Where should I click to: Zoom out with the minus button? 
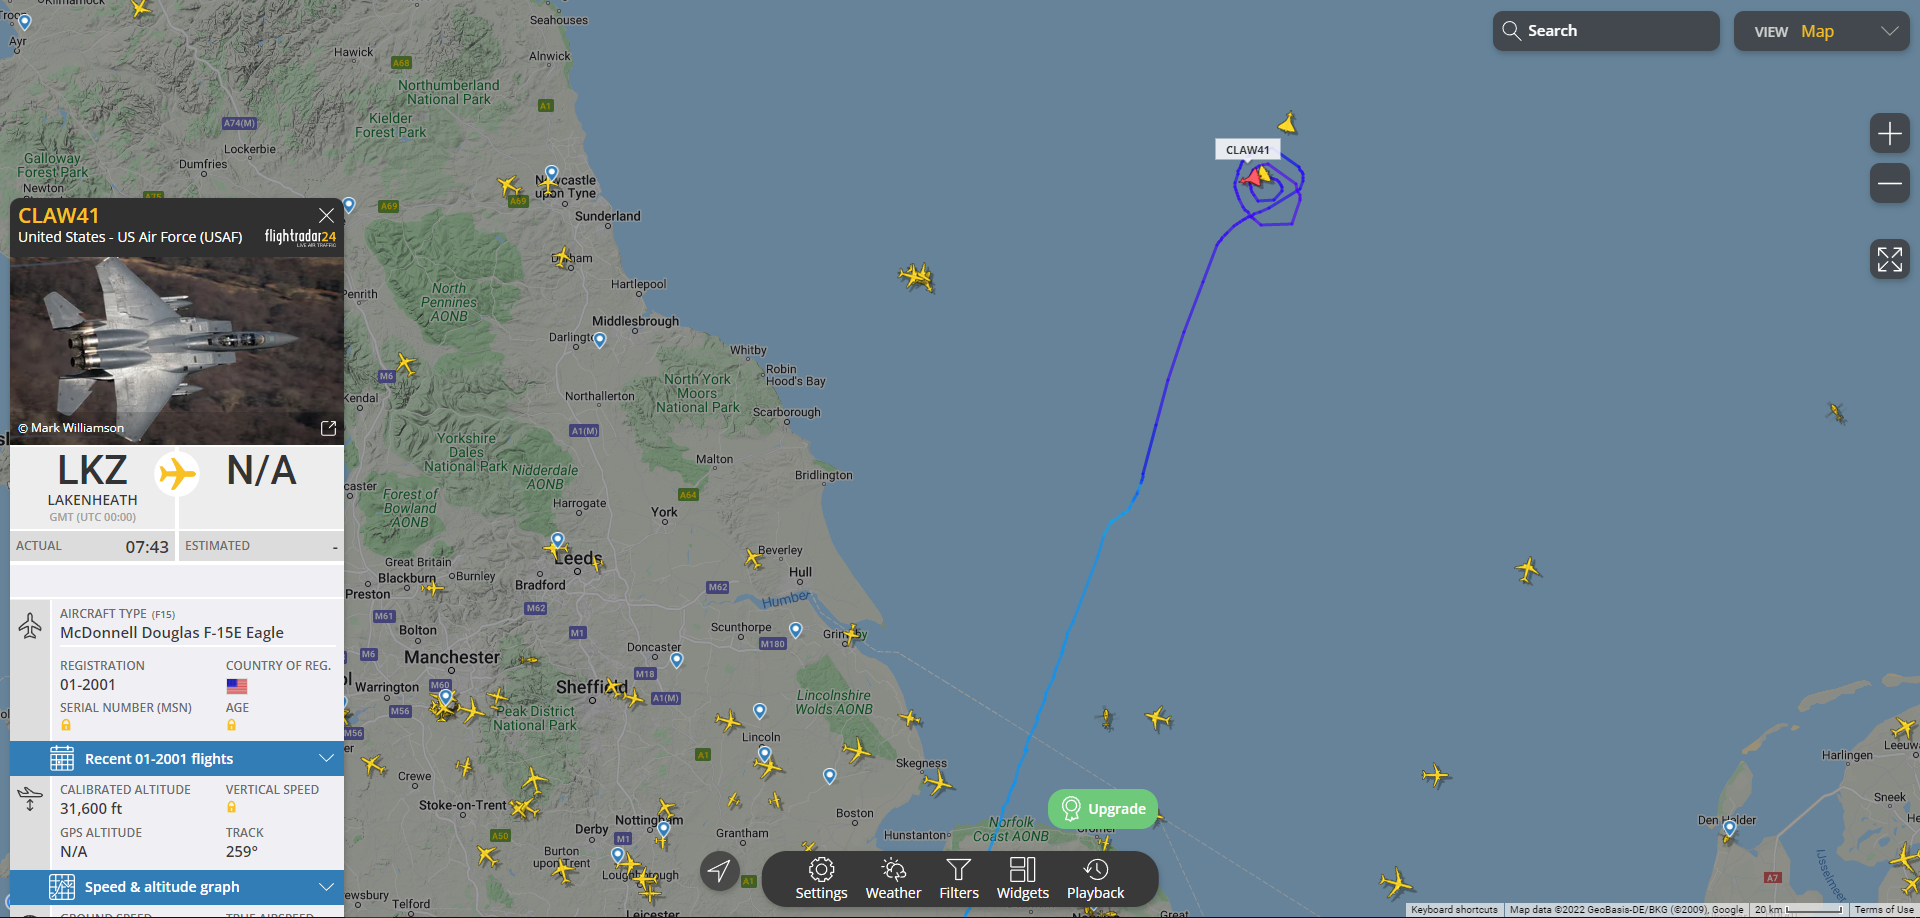pyautogui.click(x=1889, y=183)
